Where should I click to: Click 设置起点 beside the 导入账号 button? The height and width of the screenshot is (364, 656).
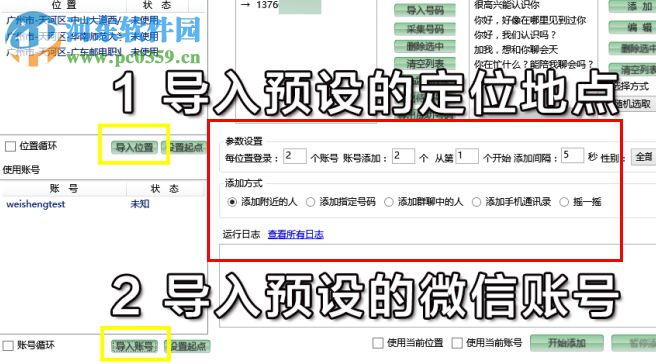(187, 346)
